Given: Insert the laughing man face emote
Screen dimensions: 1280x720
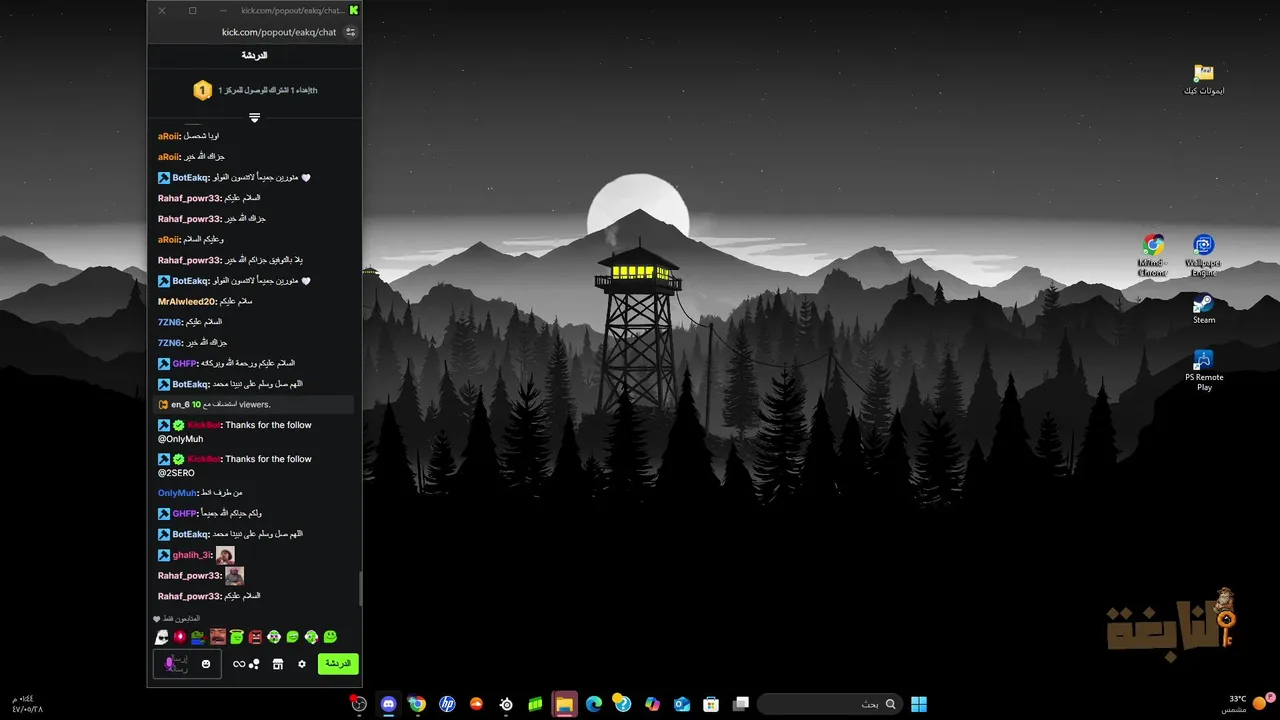Looking at the screenshot, I should coord(217,637).
